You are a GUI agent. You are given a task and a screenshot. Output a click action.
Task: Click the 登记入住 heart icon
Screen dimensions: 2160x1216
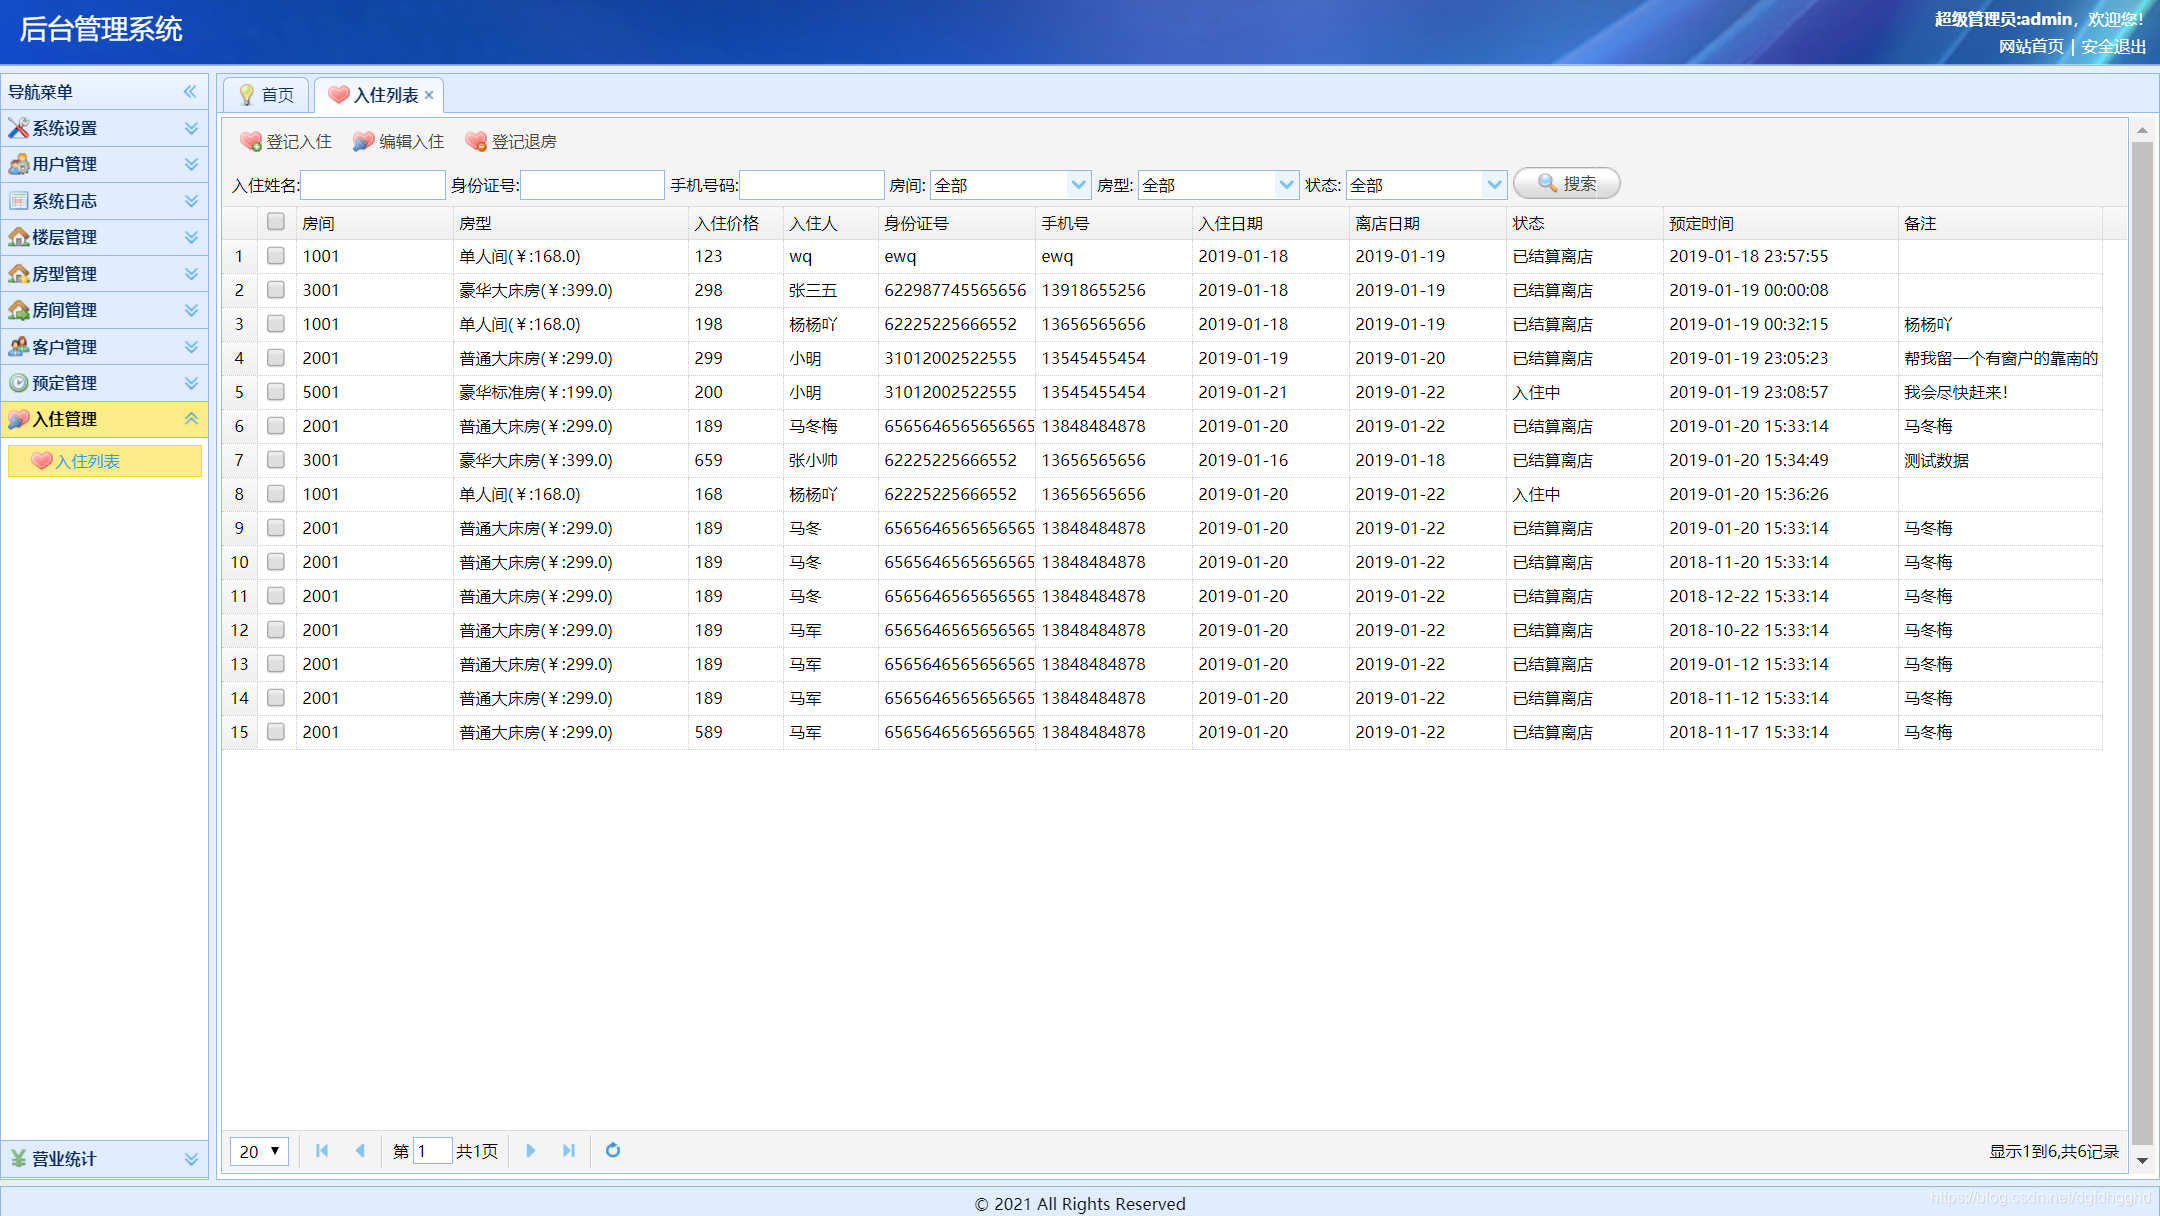pyautogui.click(x=251, y=141)
